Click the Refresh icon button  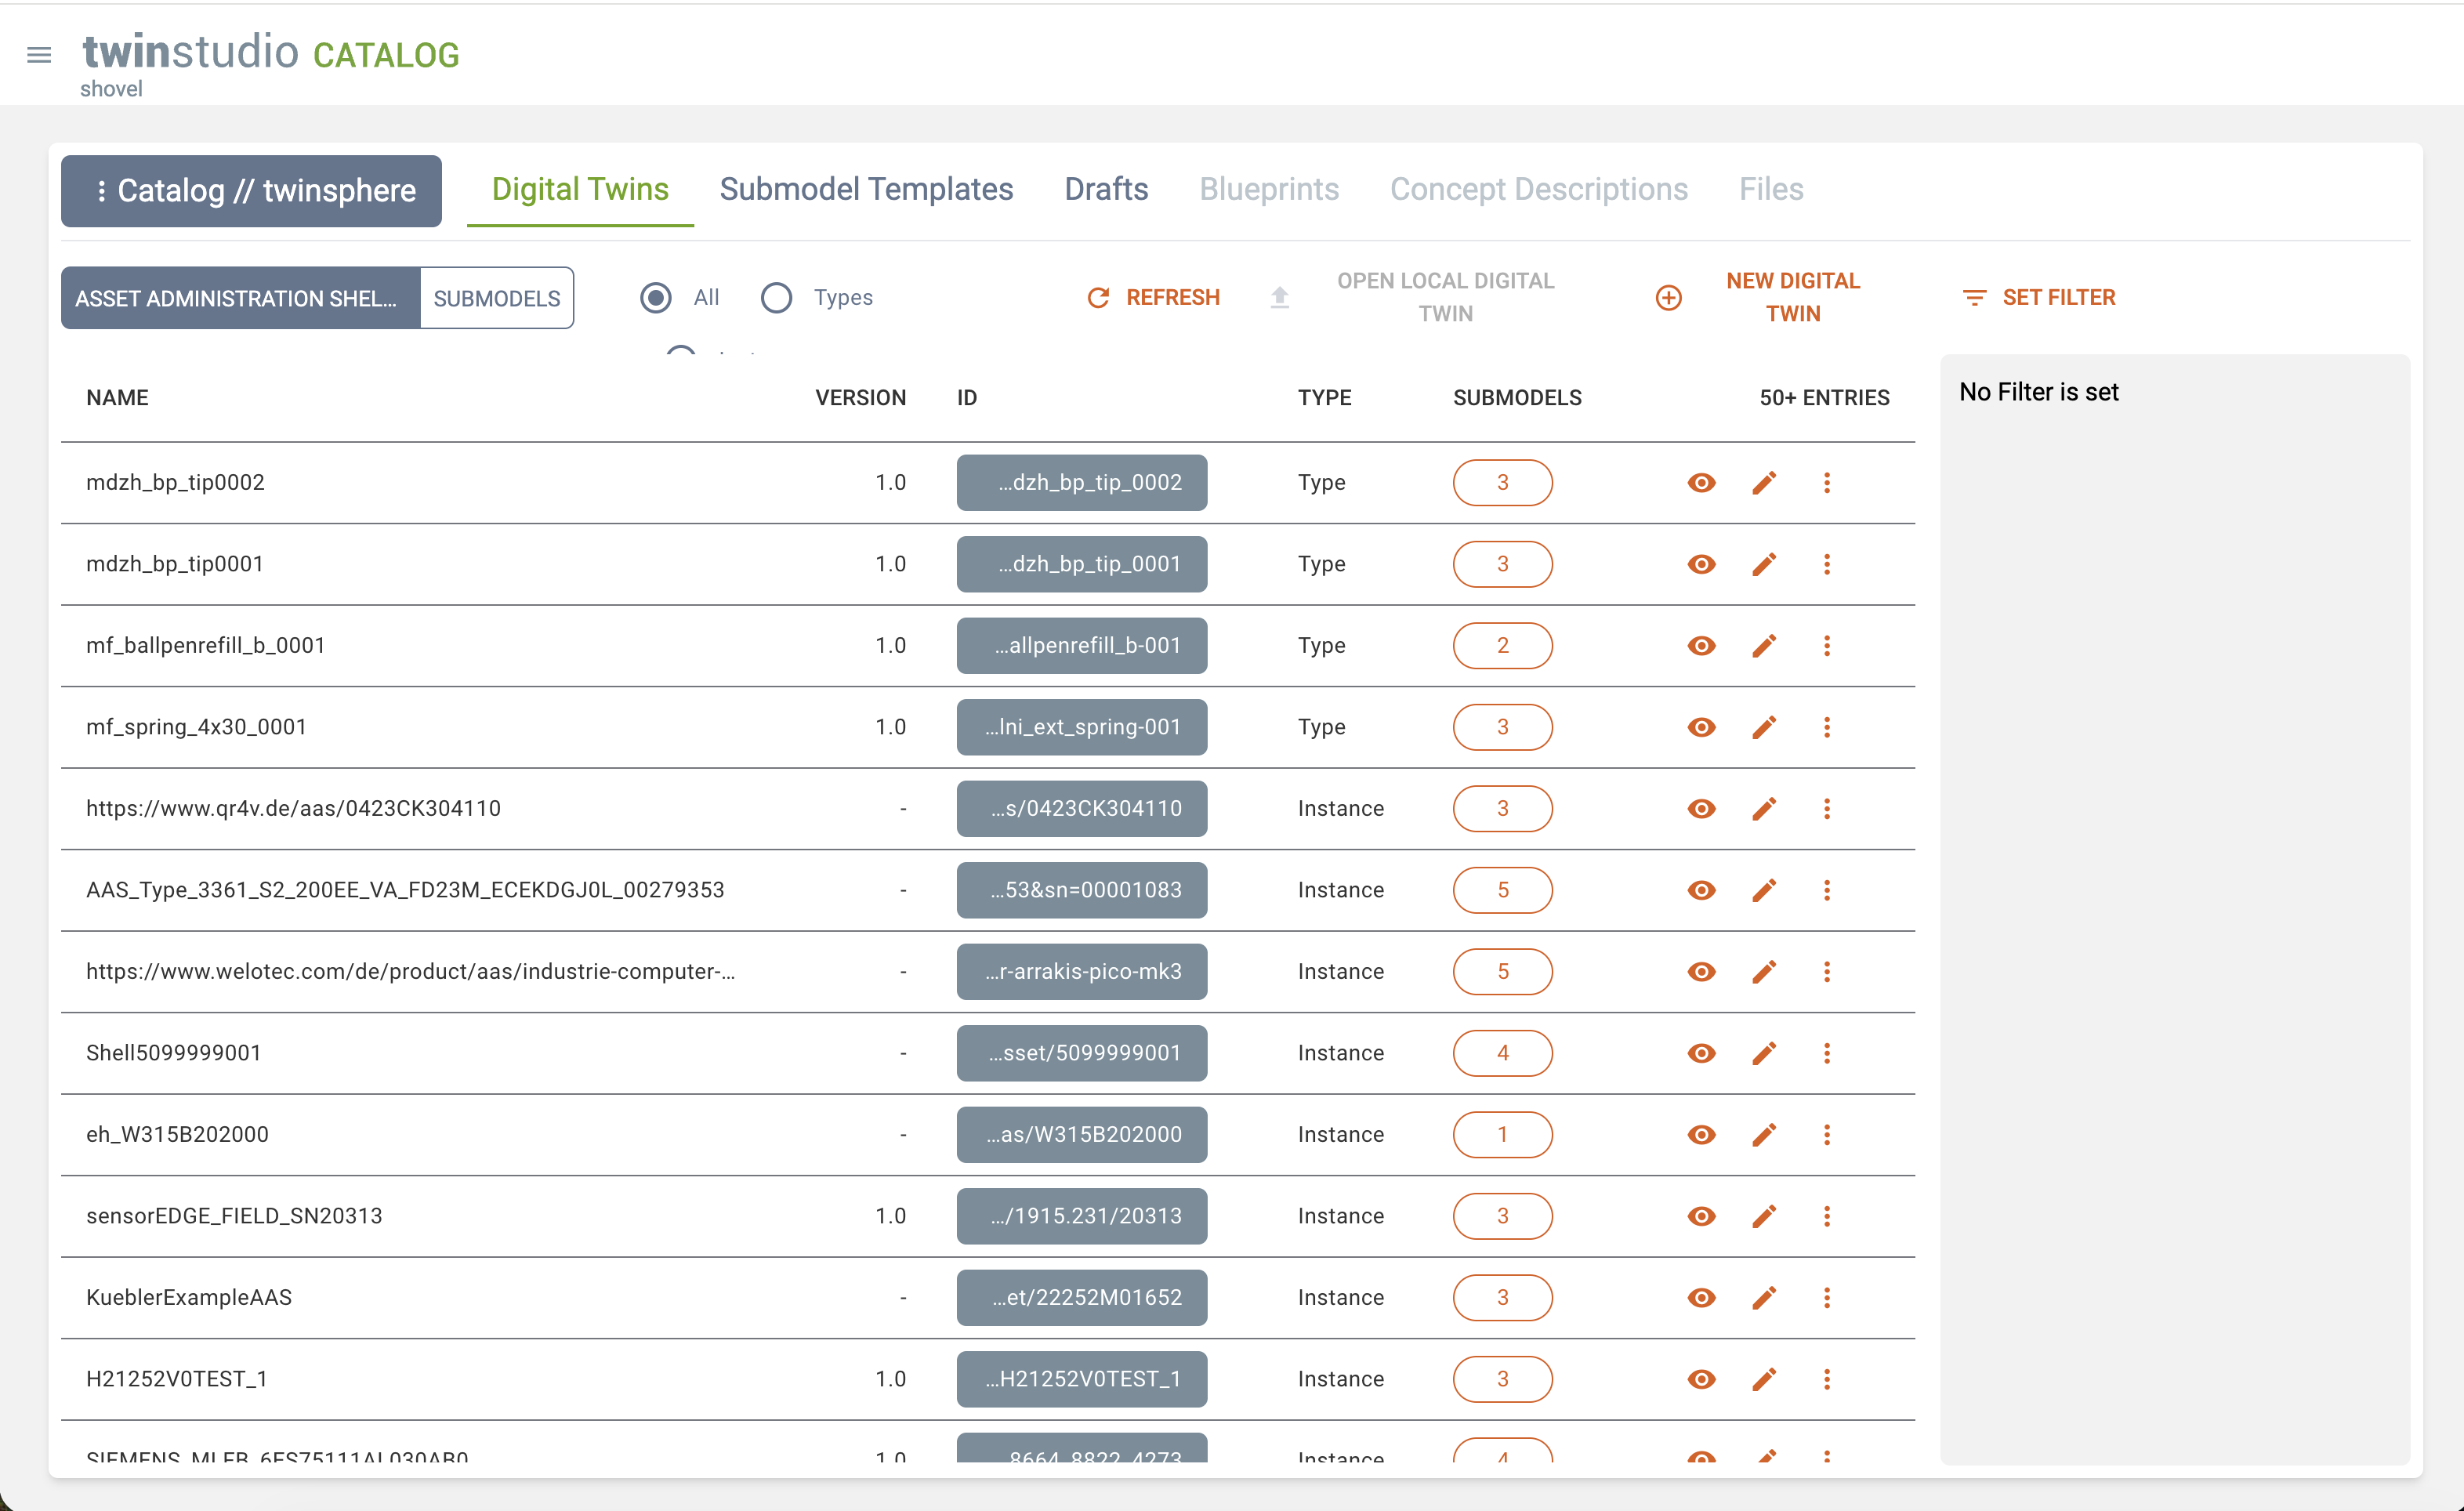tap(1098, 298)
